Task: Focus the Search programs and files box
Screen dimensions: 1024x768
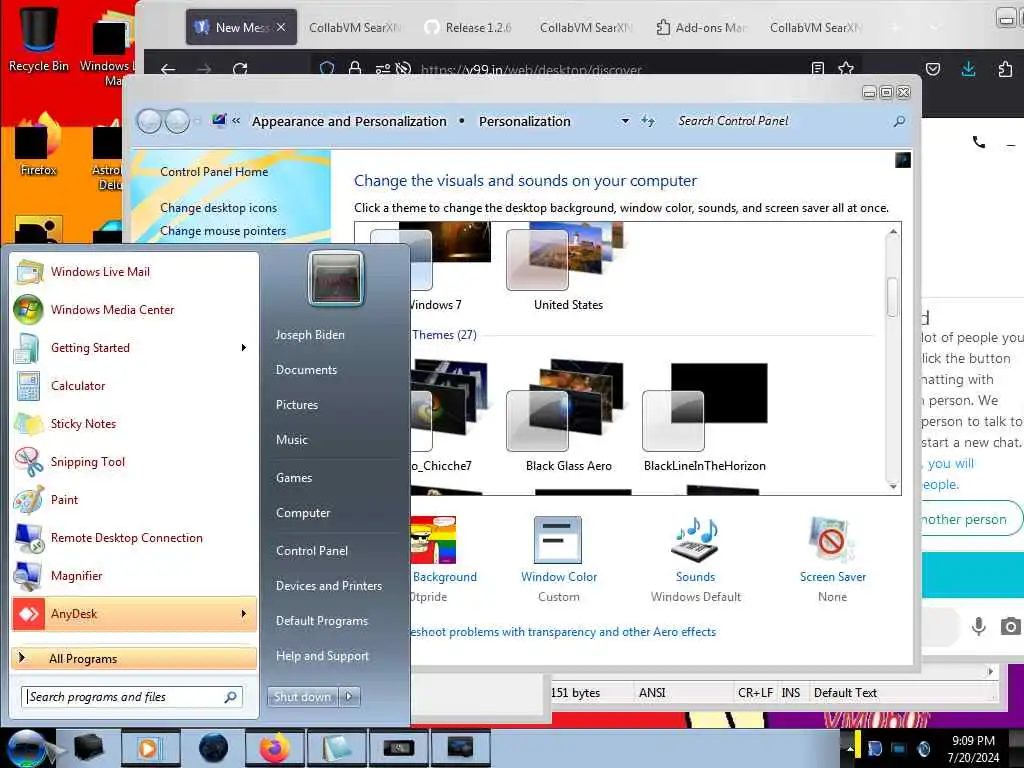Action: (x=132, y=697)
